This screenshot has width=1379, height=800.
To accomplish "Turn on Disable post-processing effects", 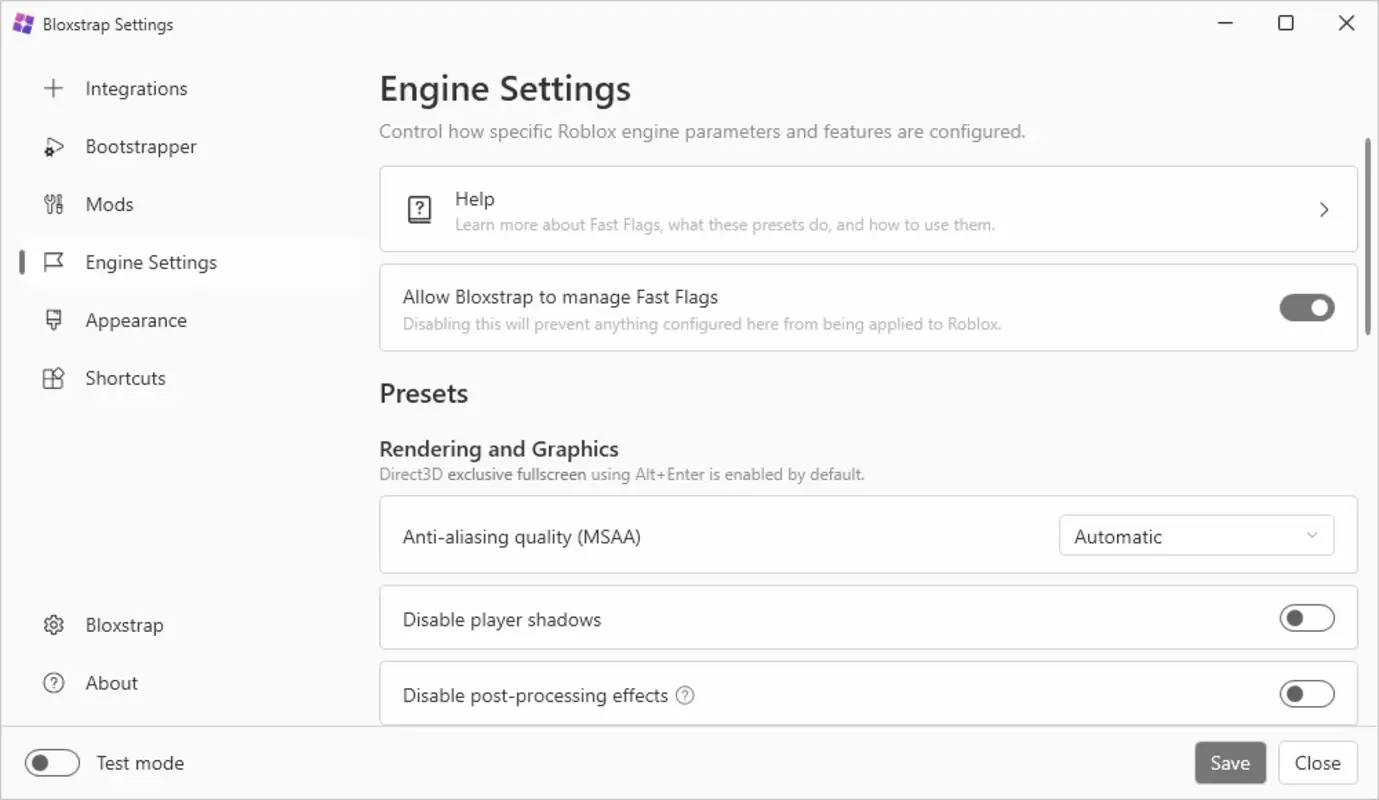I will [x=1306, y=693].
